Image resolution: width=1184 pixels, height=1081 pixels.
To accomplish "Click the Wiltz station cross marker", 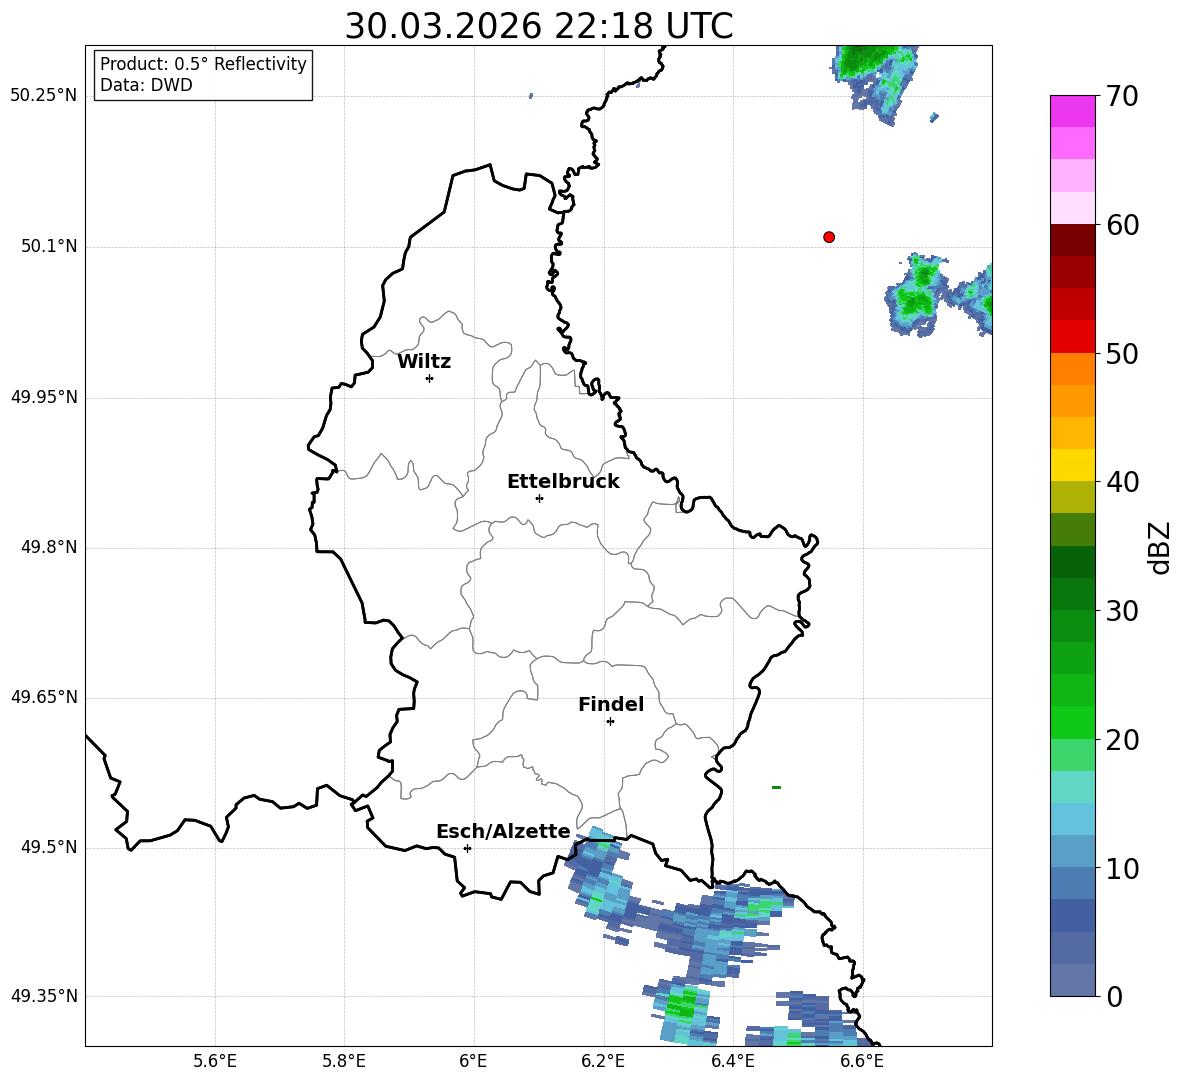I will [430, 378].
